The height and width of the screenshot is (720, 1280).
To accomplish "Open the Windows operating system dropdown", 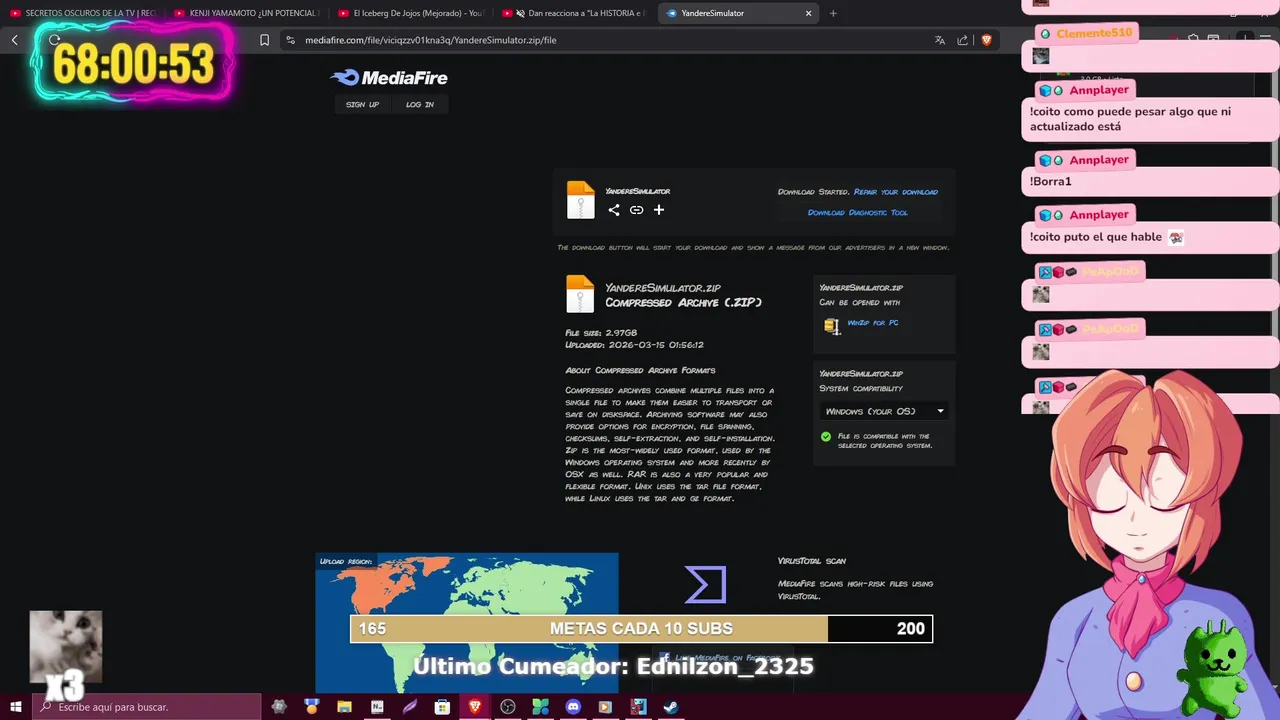I will click(x=883, y=411).
